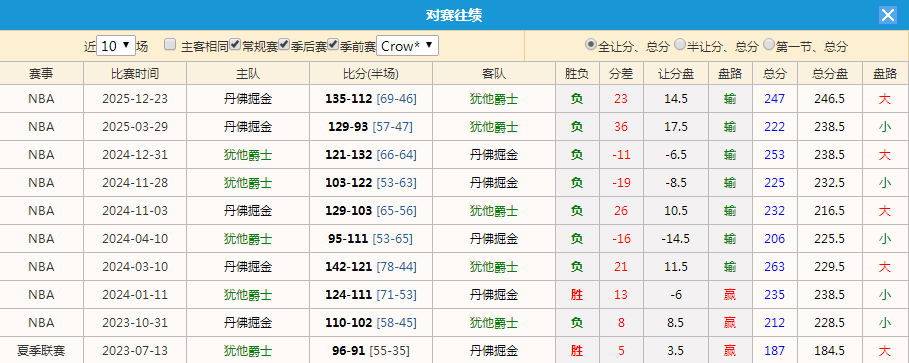Click the 赛事 column header
The image size is (909, 363).
41,74
